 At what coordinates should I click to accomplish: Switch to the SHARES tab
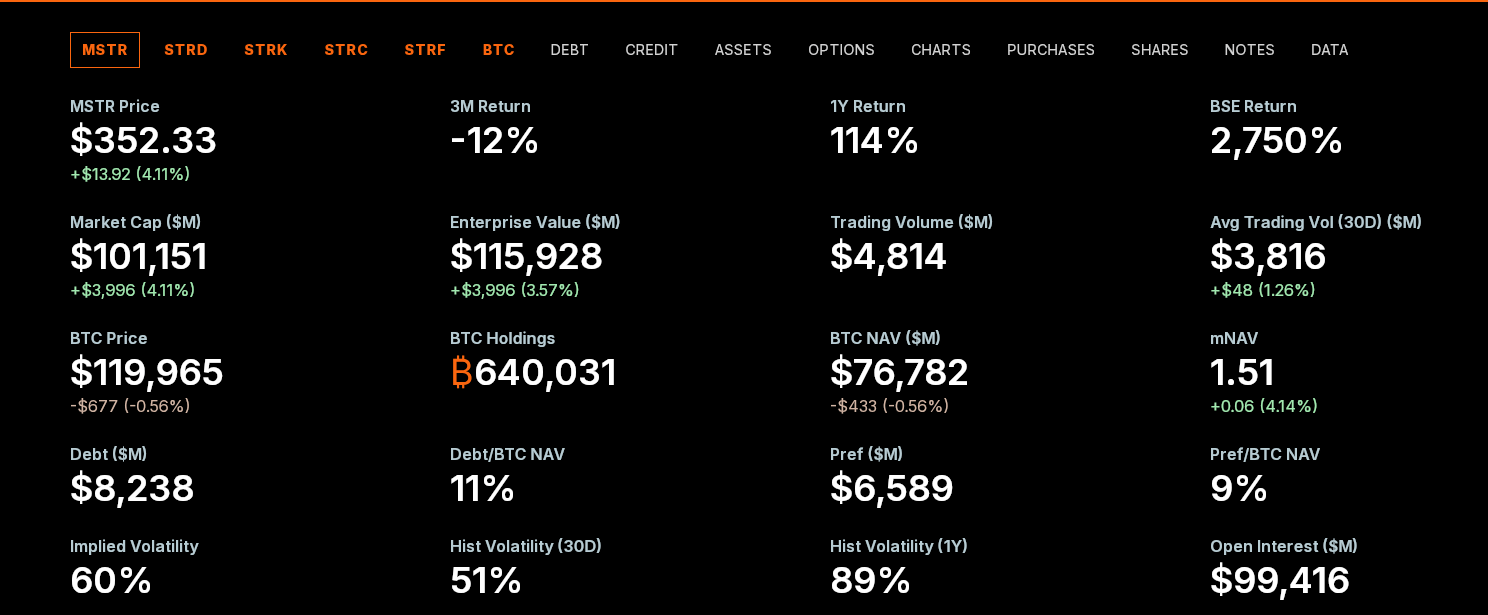click(1159, 50)
